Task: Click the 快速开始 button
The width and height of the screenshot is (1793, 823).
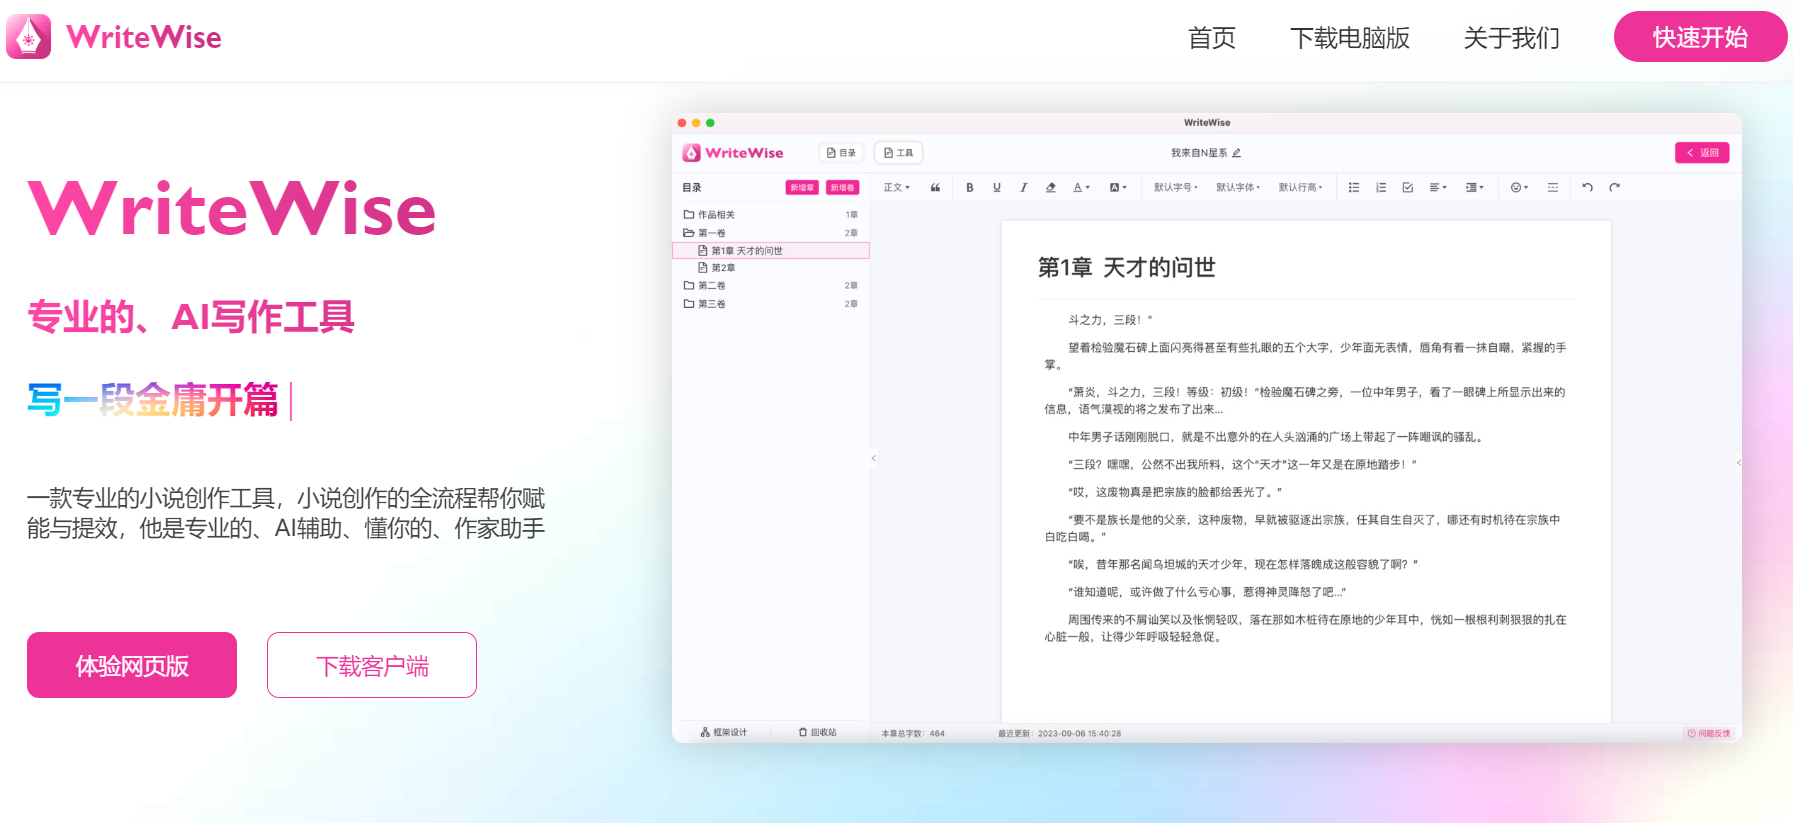Action: click(1700, 37)
